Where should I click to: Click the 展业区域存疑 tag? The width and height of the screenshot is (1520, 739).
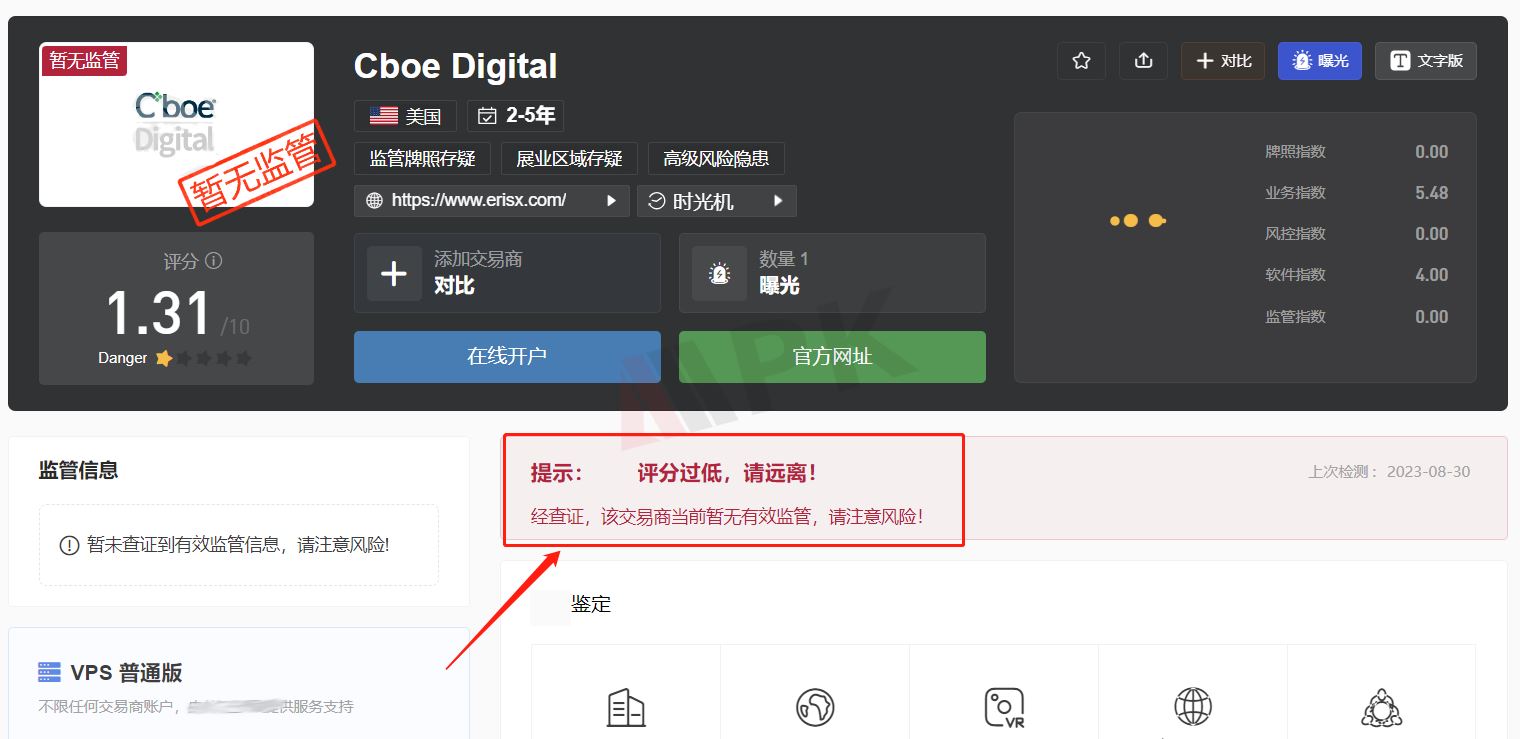[x=569, y=158]
